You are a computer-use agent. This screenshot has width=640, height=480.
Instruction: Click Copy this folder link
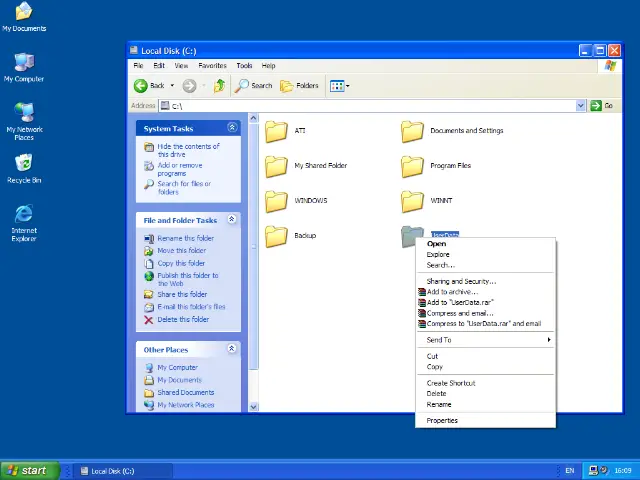[181, 263]
